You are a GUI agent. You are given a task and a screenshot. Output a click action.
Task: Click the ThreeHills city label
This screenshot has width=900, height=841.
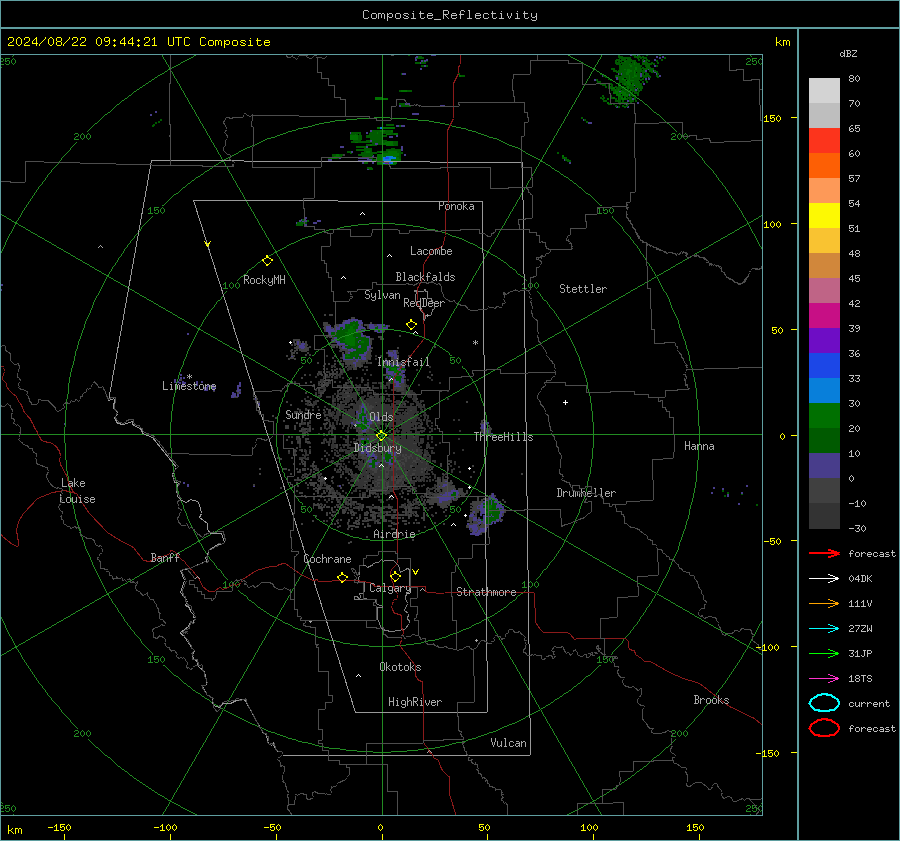[x=503, y=437]
